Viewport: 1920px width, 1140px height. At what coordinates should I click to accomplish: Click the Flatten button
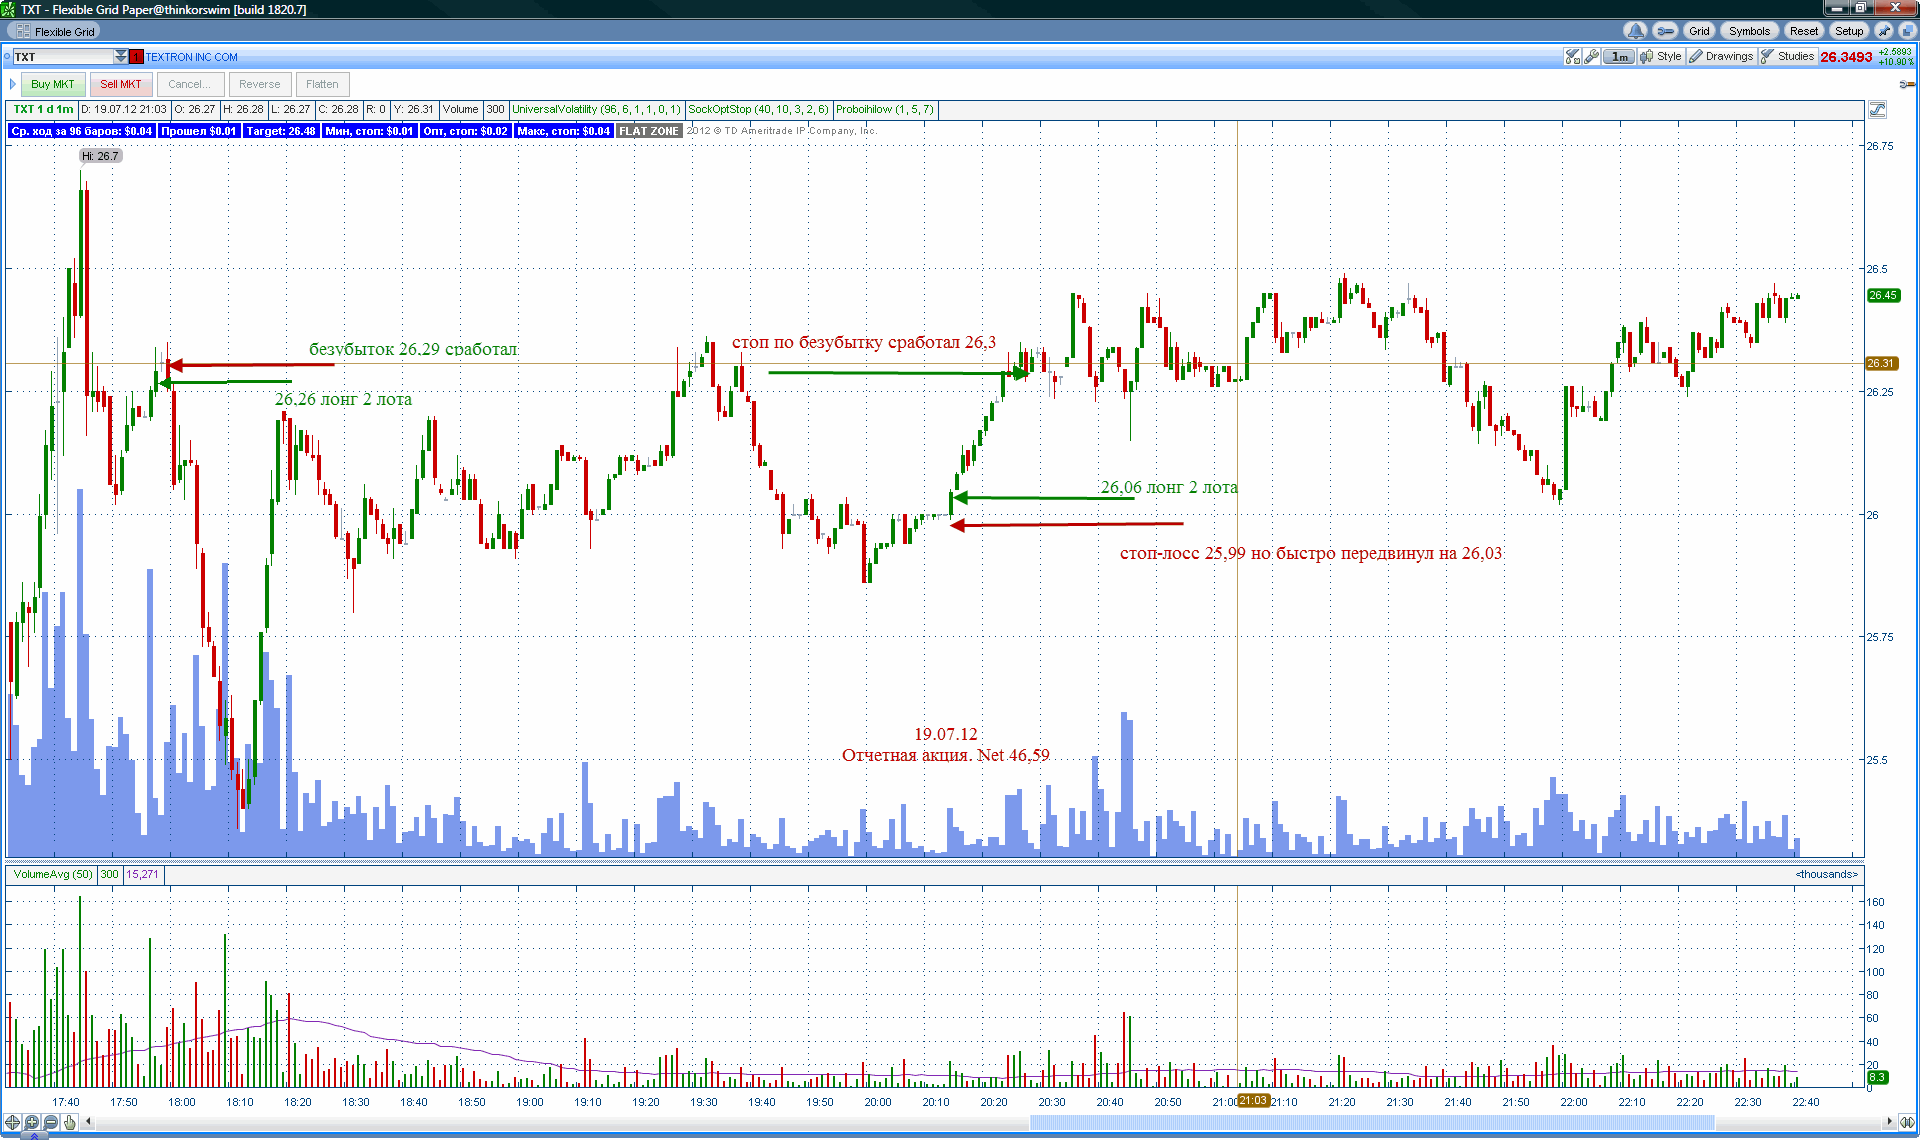tap(322, 84)
